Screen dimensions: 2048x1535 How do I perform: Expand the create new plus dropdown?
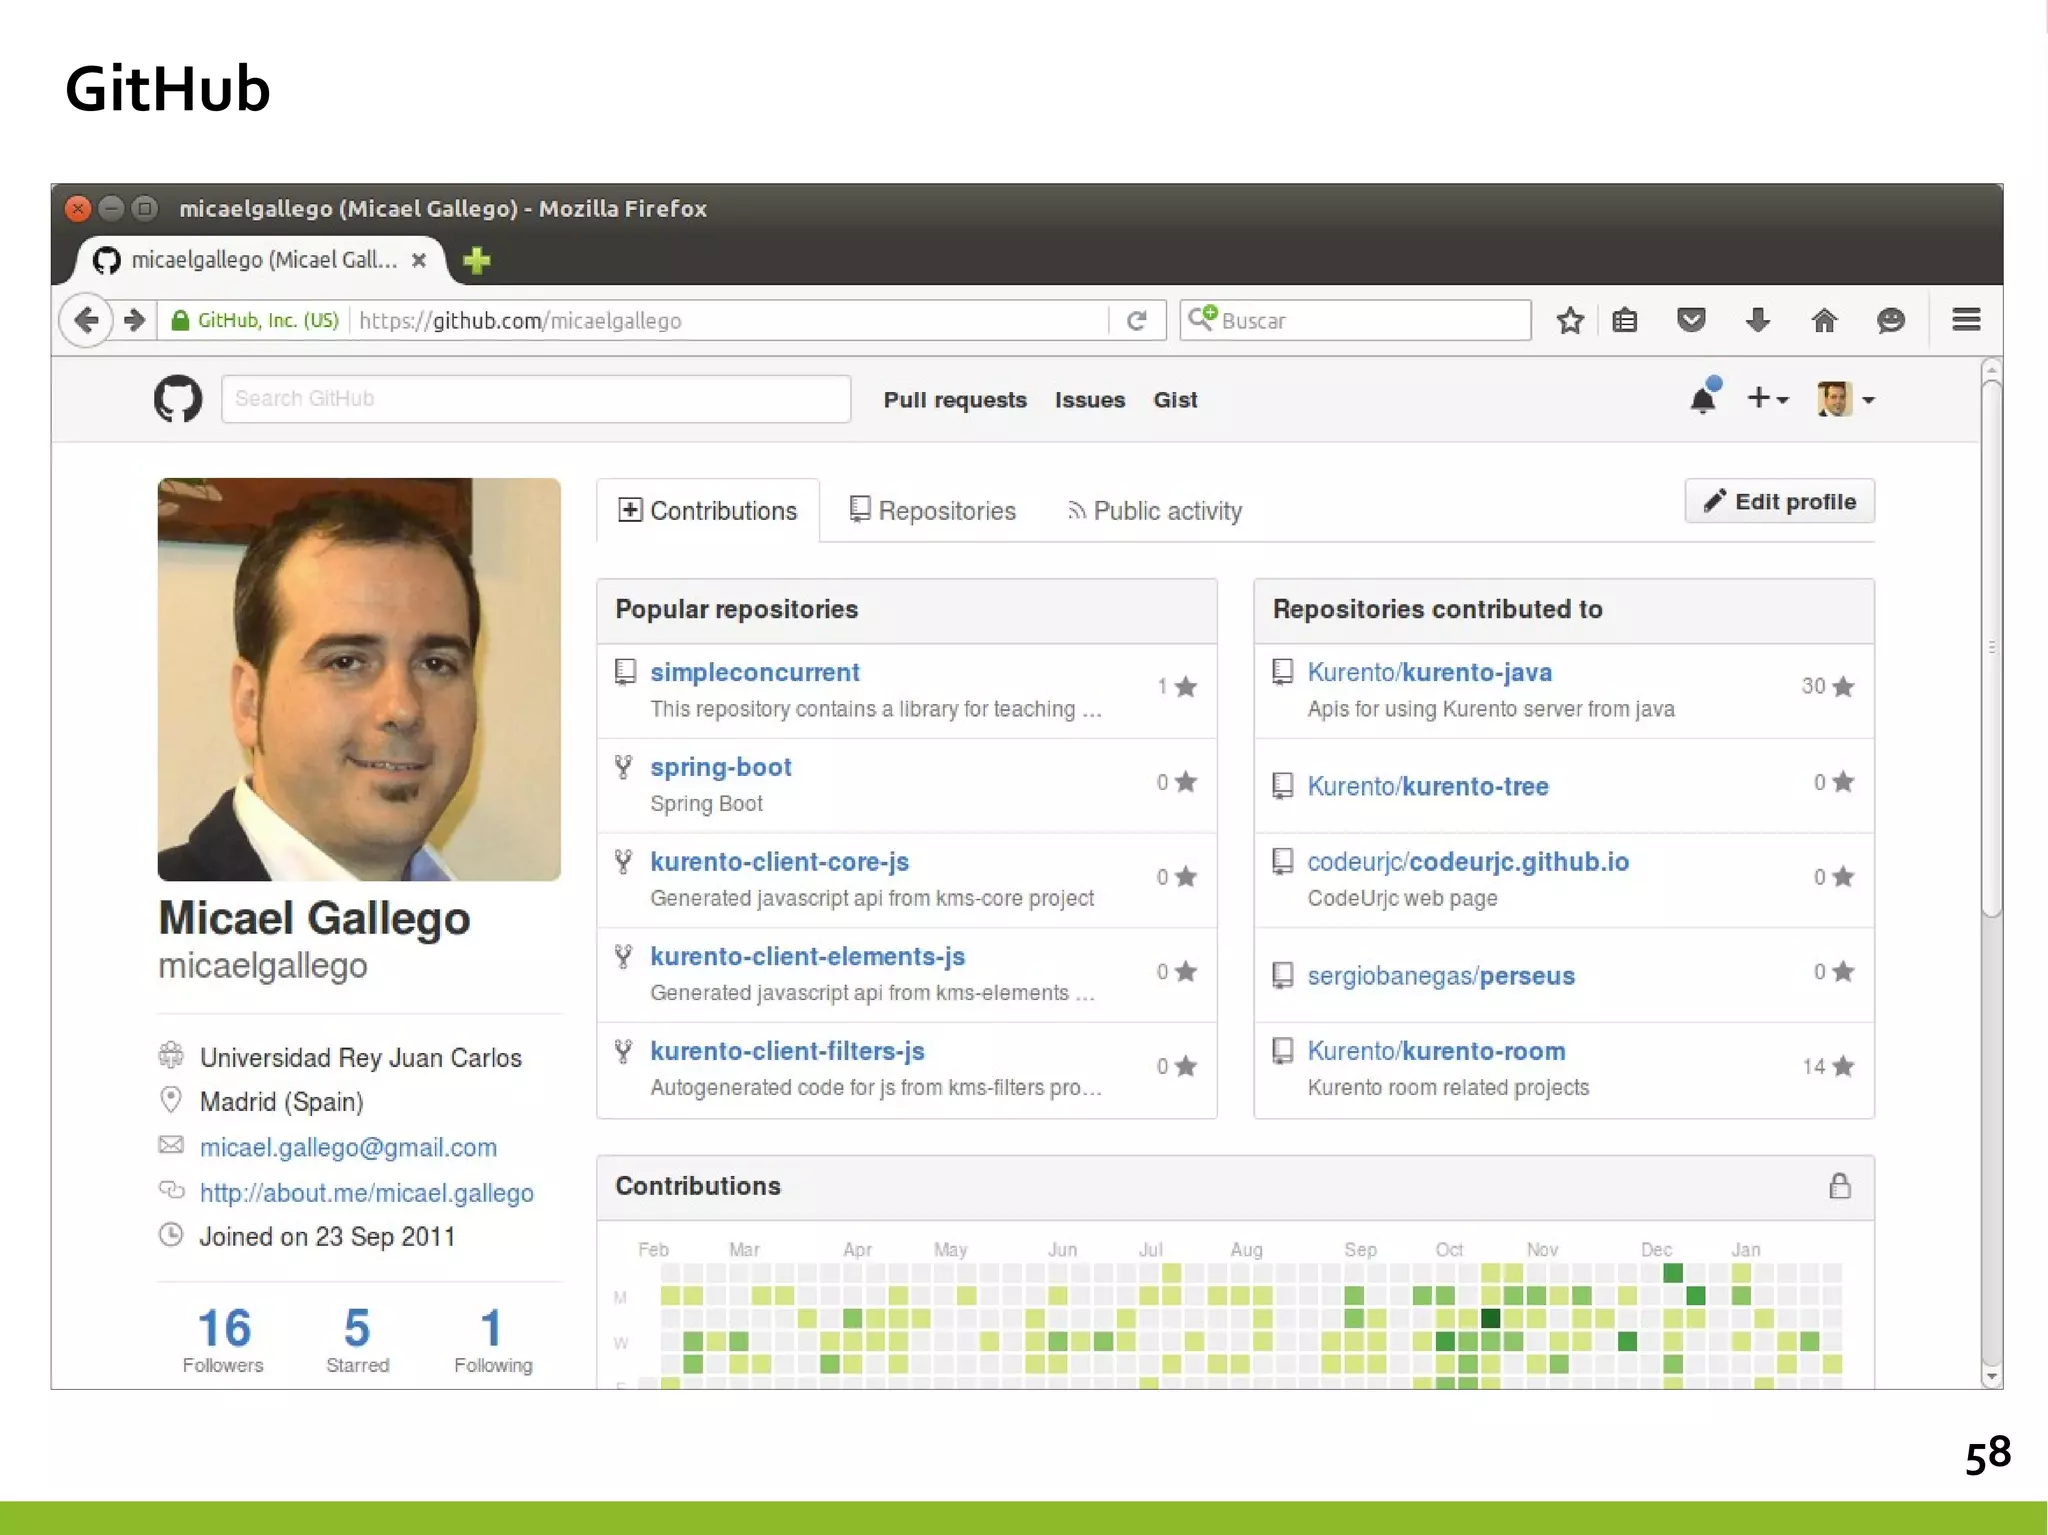[1767, 398]
